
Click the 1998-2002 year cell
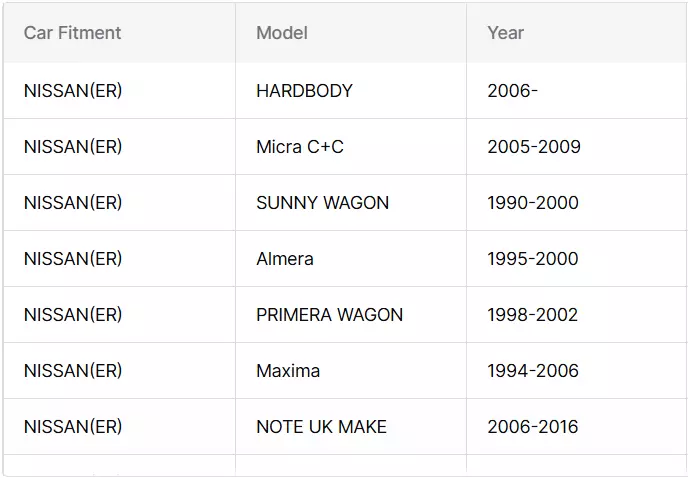pos(577,315)
